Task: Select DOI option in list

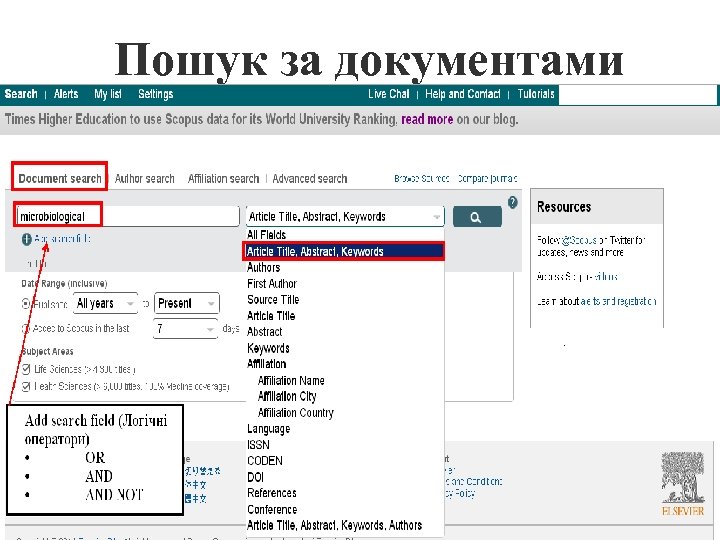Action: [255, 477]
